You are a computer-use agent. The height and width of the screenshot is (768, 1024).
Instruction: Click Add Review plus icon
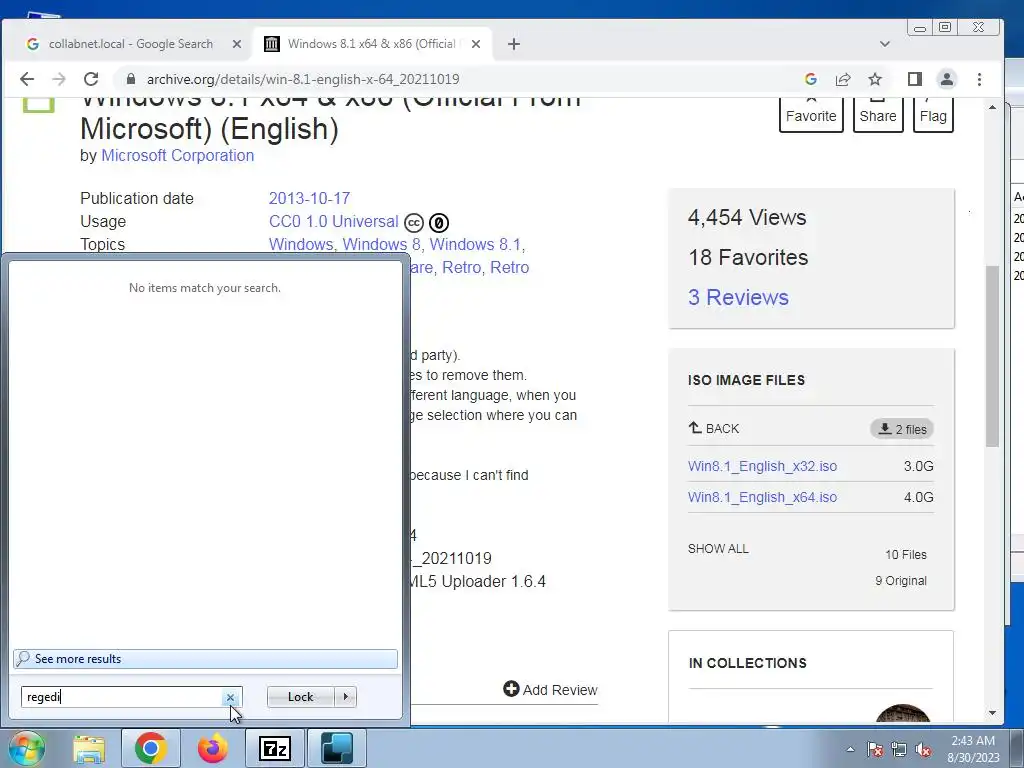pos(511,689)
